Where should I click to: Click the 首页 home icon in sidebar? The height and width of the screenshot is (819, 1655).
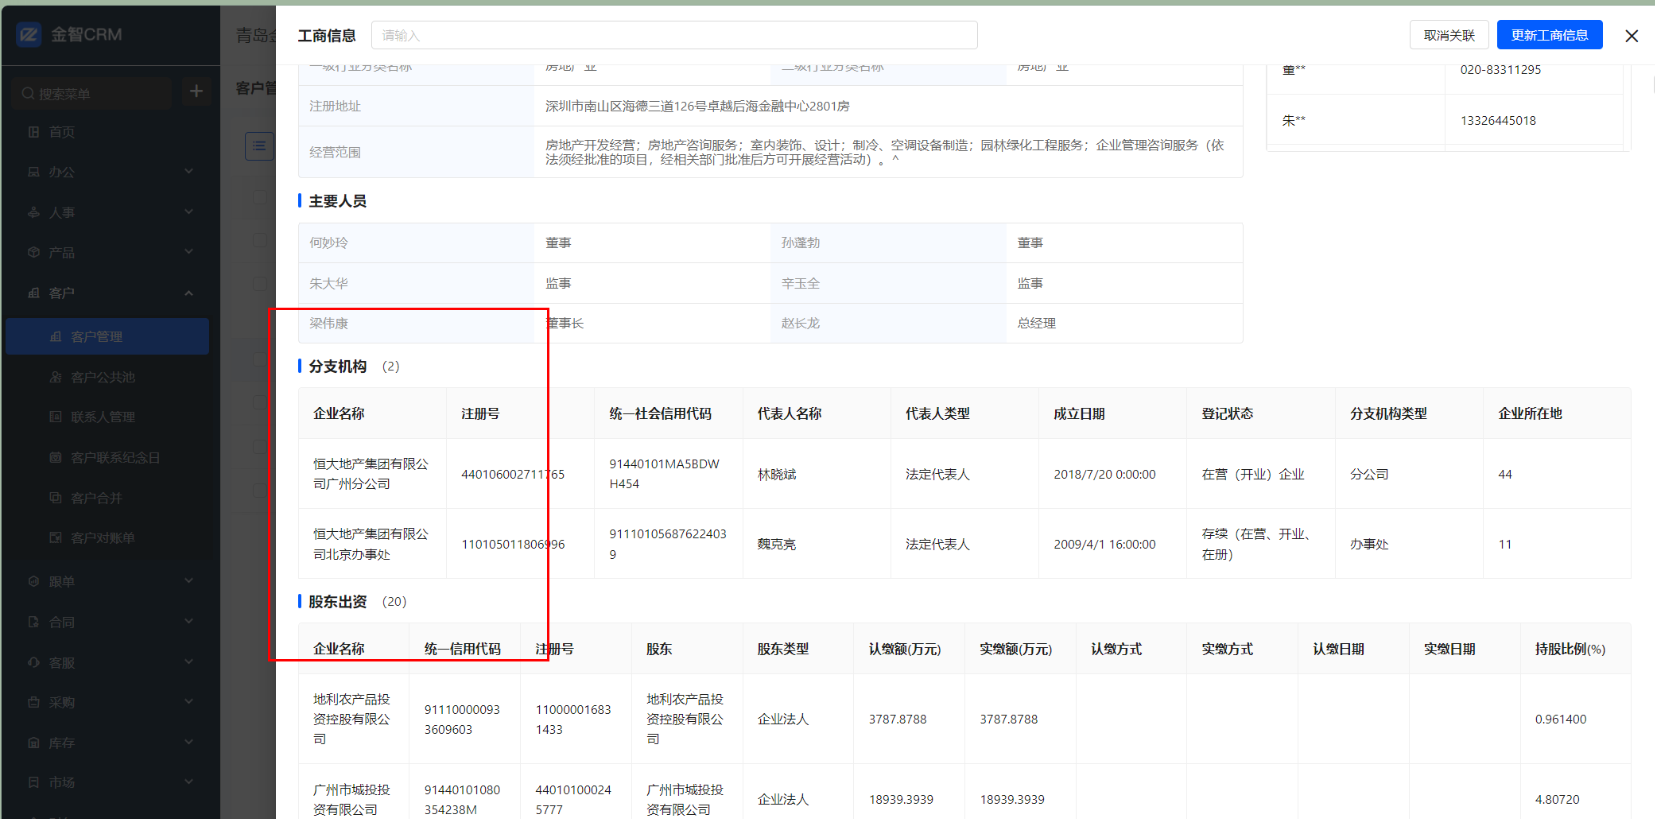click(x=34, y=132)
